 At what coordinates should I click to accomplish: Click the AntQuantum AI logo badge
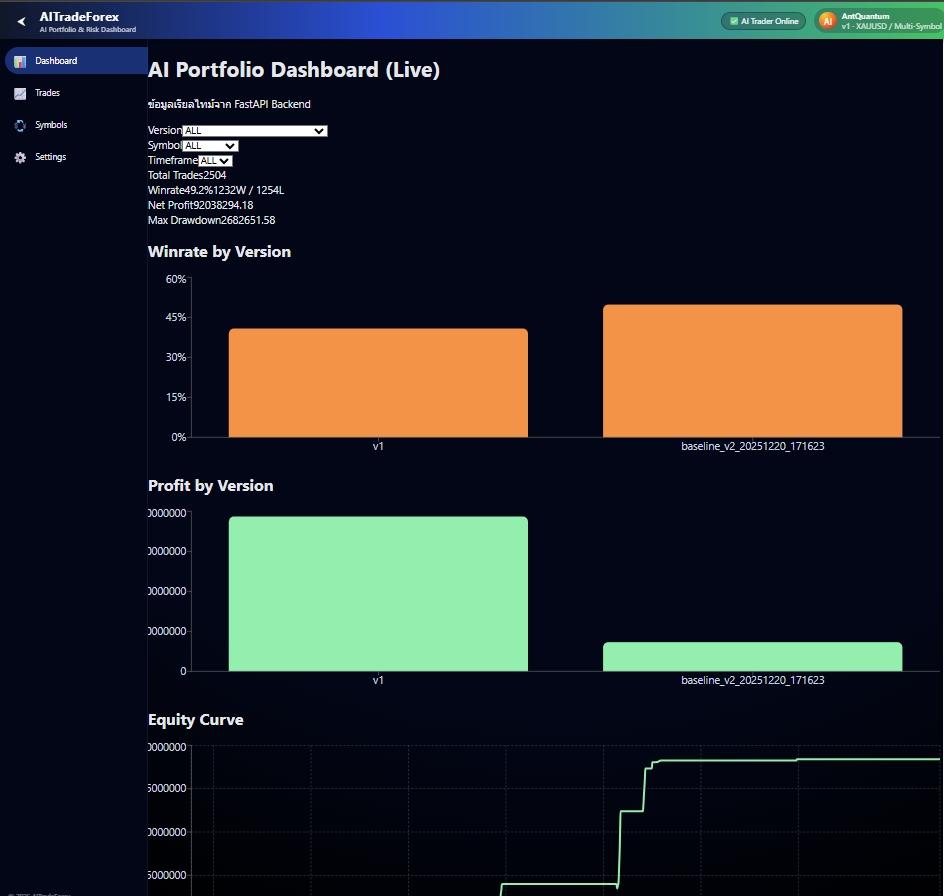point(826,20)
